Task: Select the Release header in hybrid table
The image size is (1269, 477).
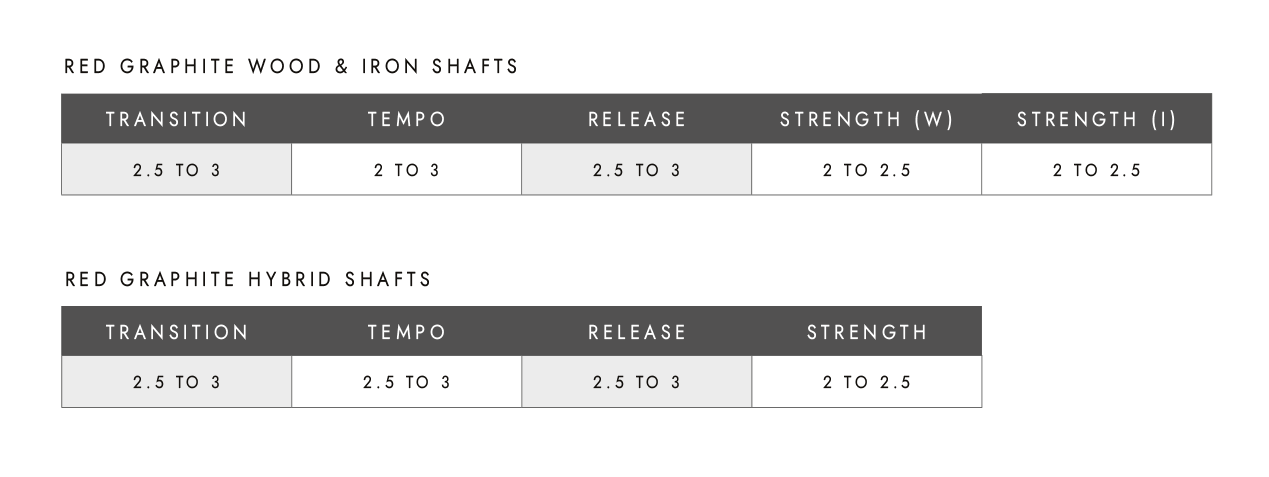Action: (x=637, y=332)
